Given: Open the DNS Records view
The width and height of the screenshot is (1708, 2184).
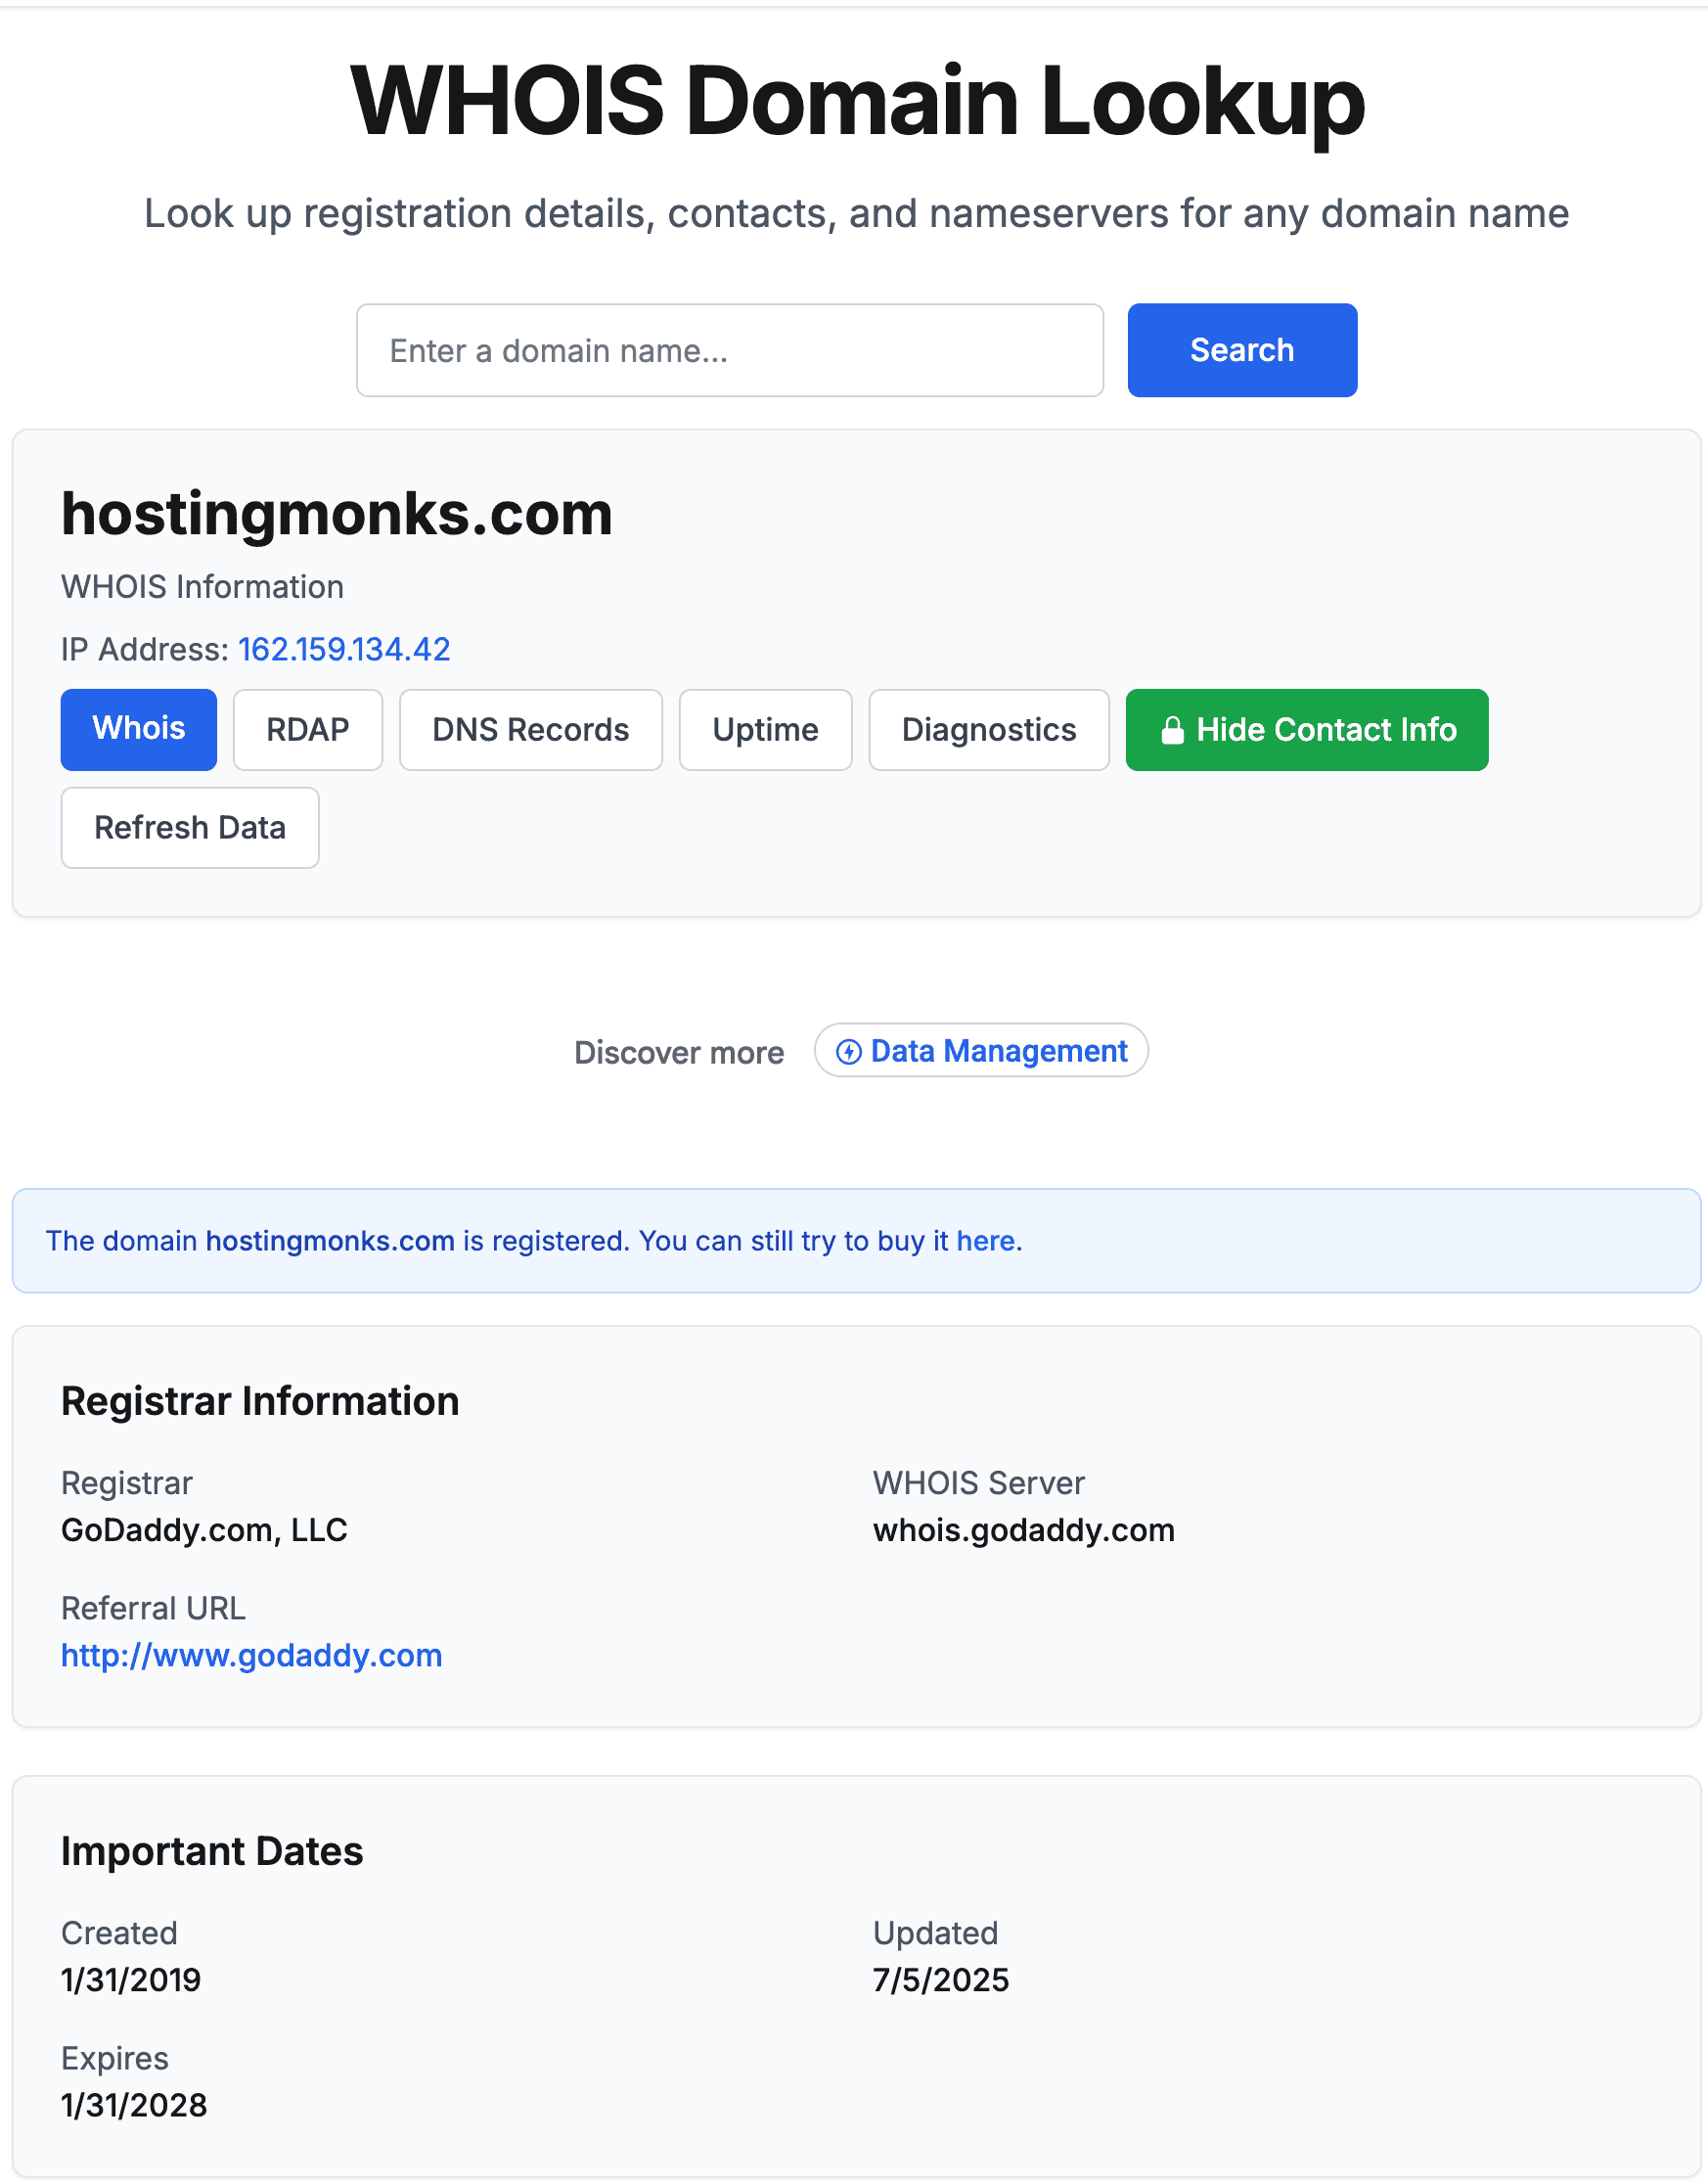Looking at the screenshot, I should [530, 729].
